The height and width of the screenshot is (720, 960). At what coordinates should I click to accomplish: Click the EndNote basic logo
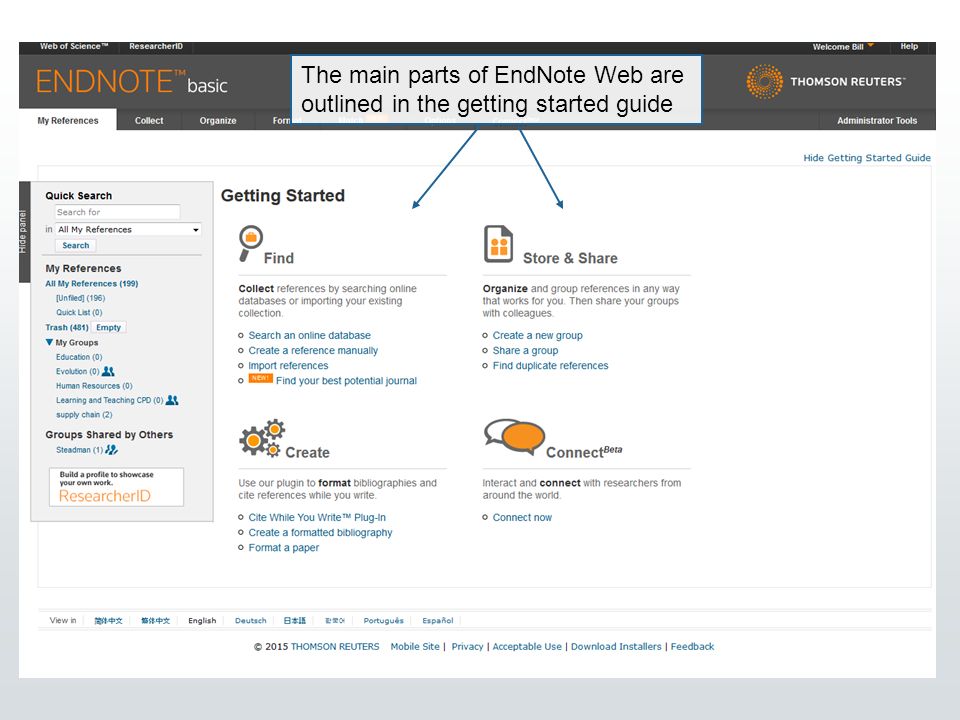132,82
